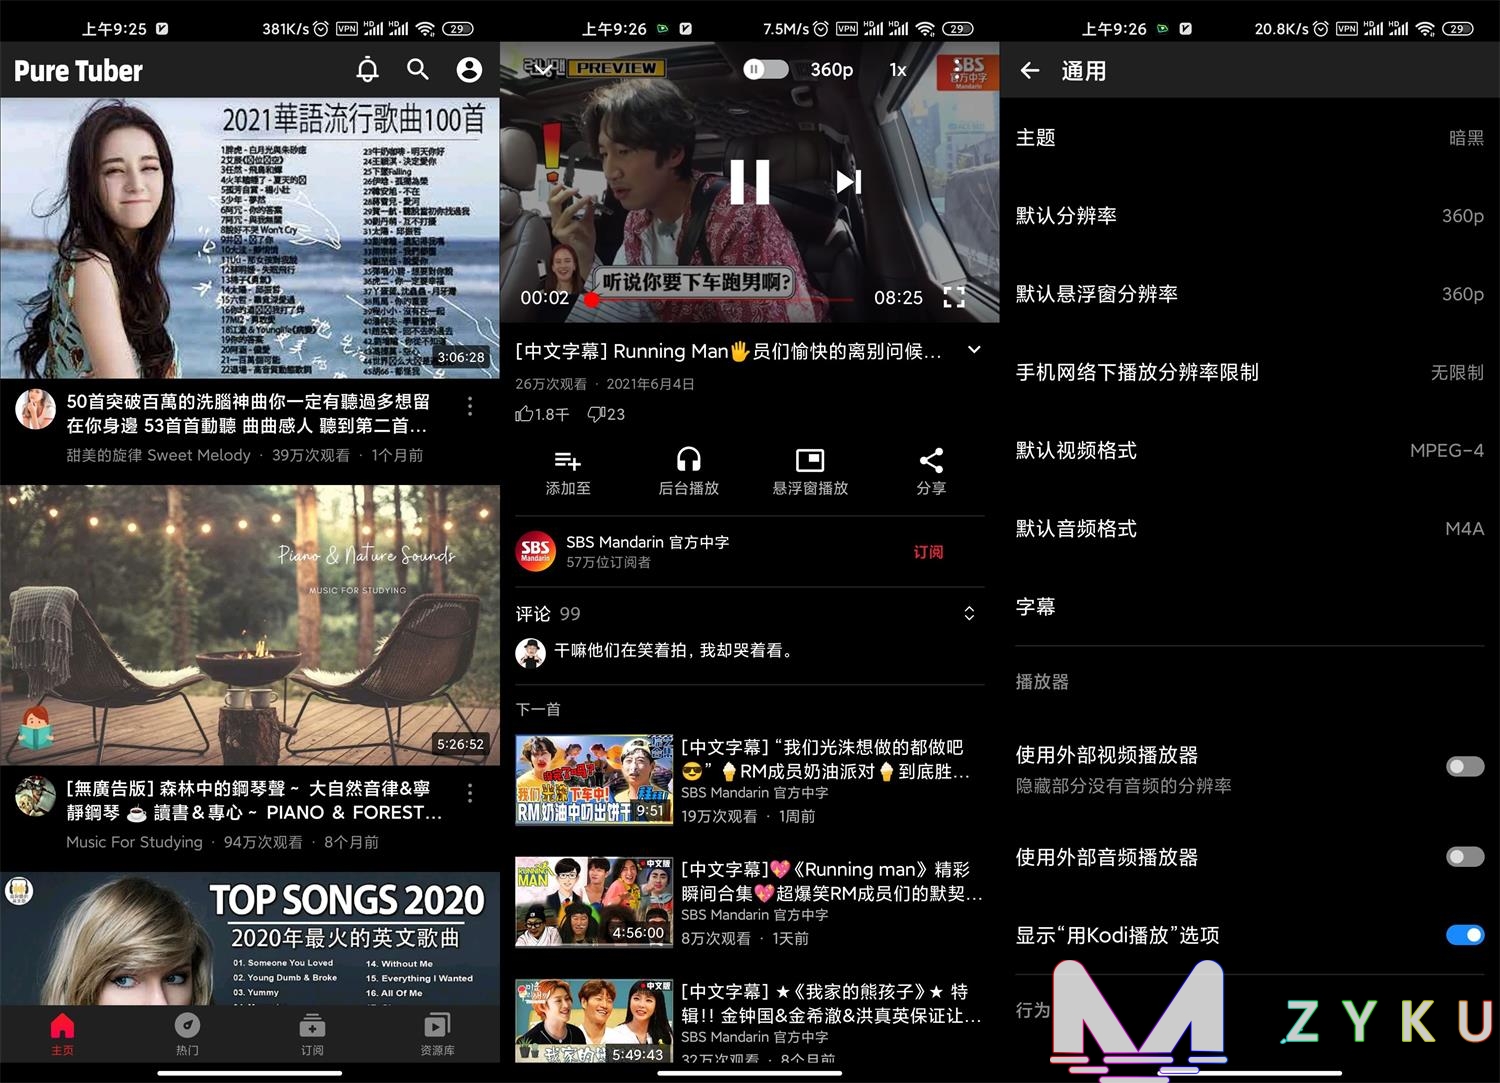Open 默认音频格式 M4A setting
This screenshot has width=1500, height=1083.
[x=1250, y=528]
